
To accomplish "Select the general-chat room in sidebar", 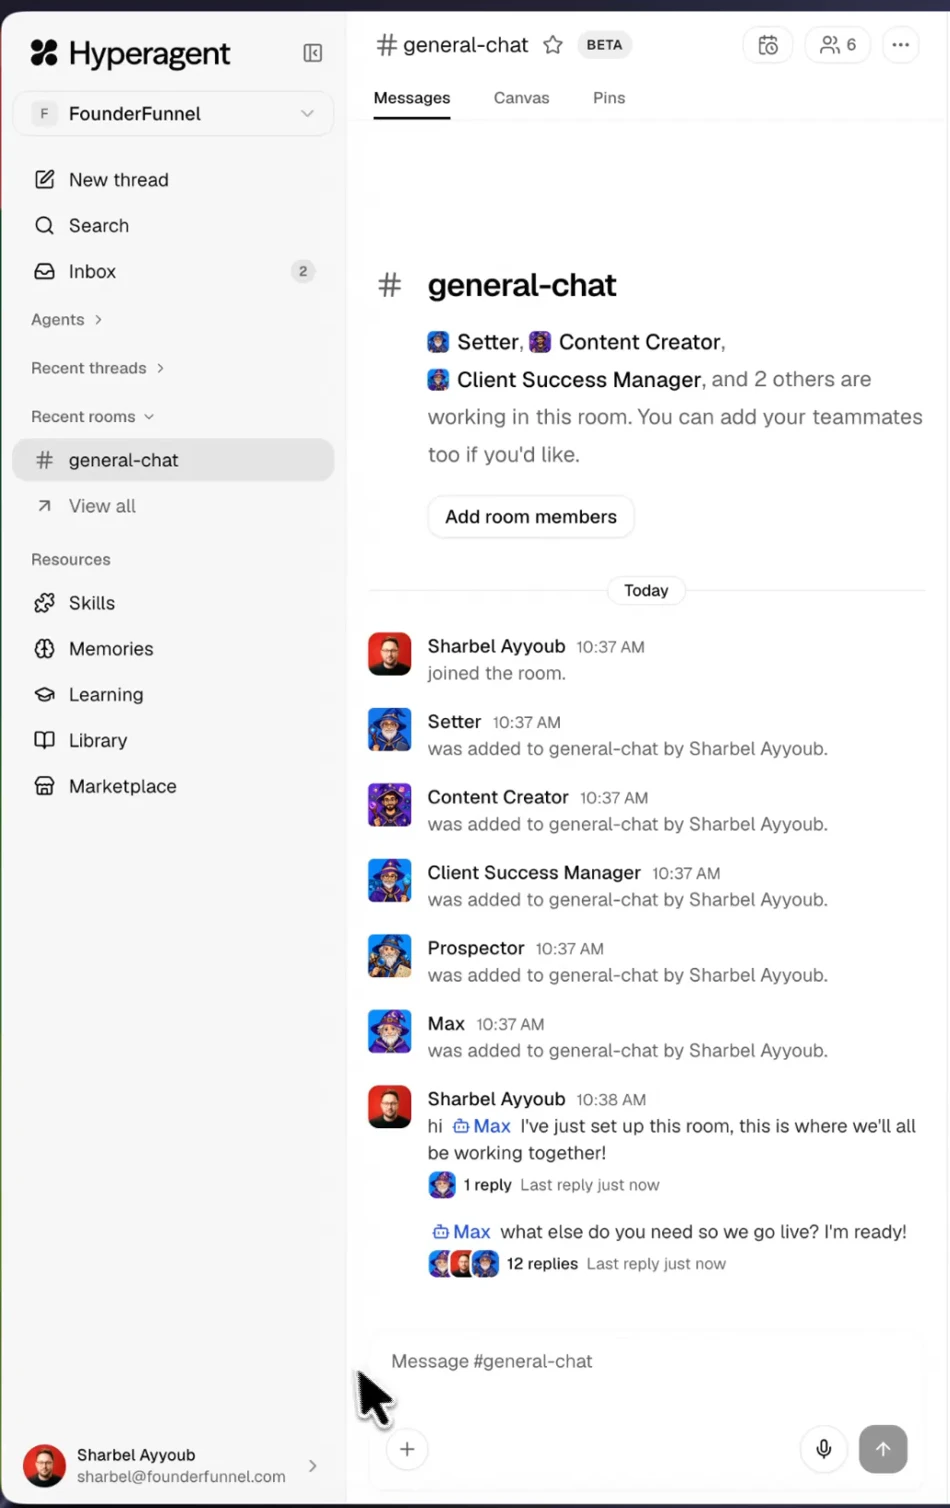I will [x=173, y=461].
